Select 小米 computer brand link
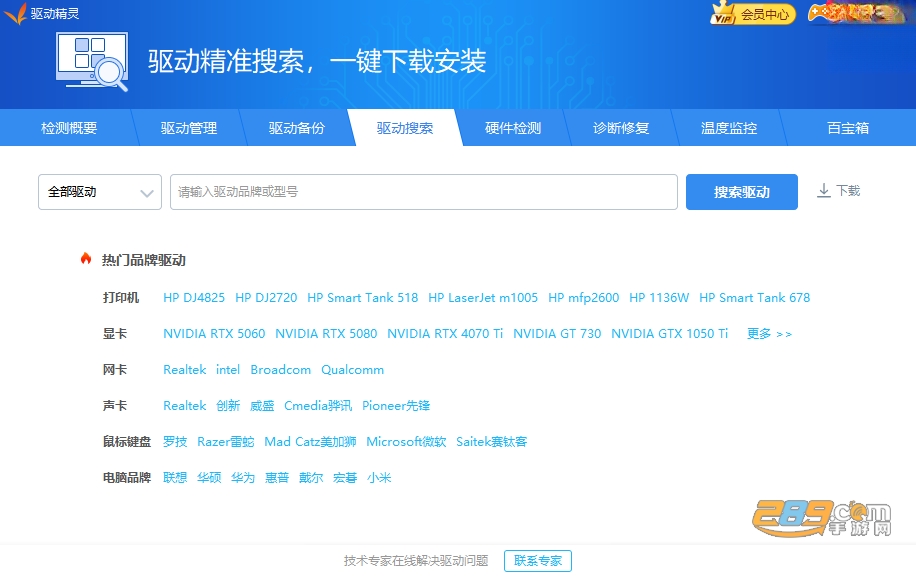The image size is (916, 576). coord(379,478)
